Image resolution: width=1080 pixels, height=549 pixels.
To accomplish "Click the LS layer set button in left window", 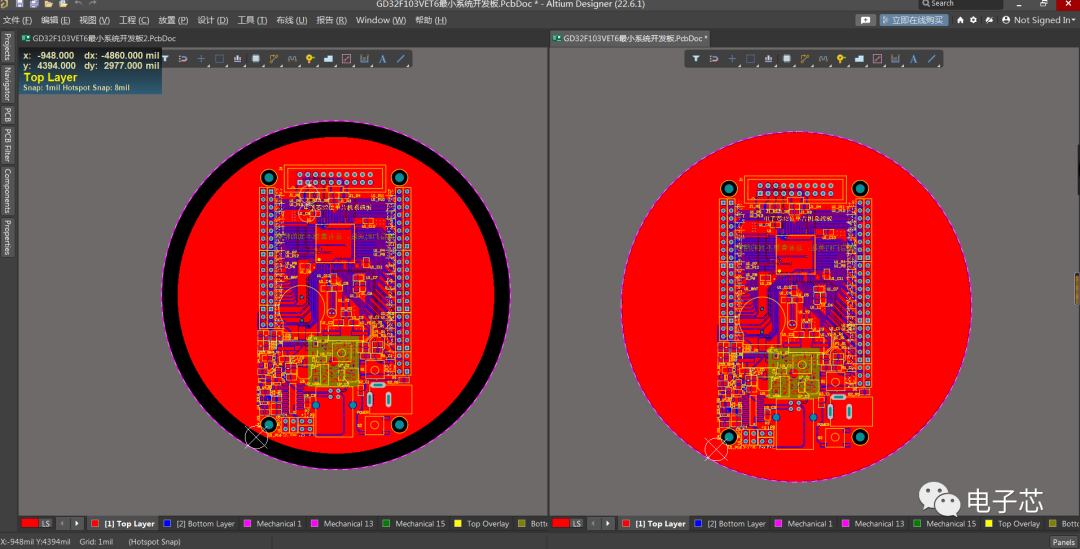I will [x=45, y=524].
